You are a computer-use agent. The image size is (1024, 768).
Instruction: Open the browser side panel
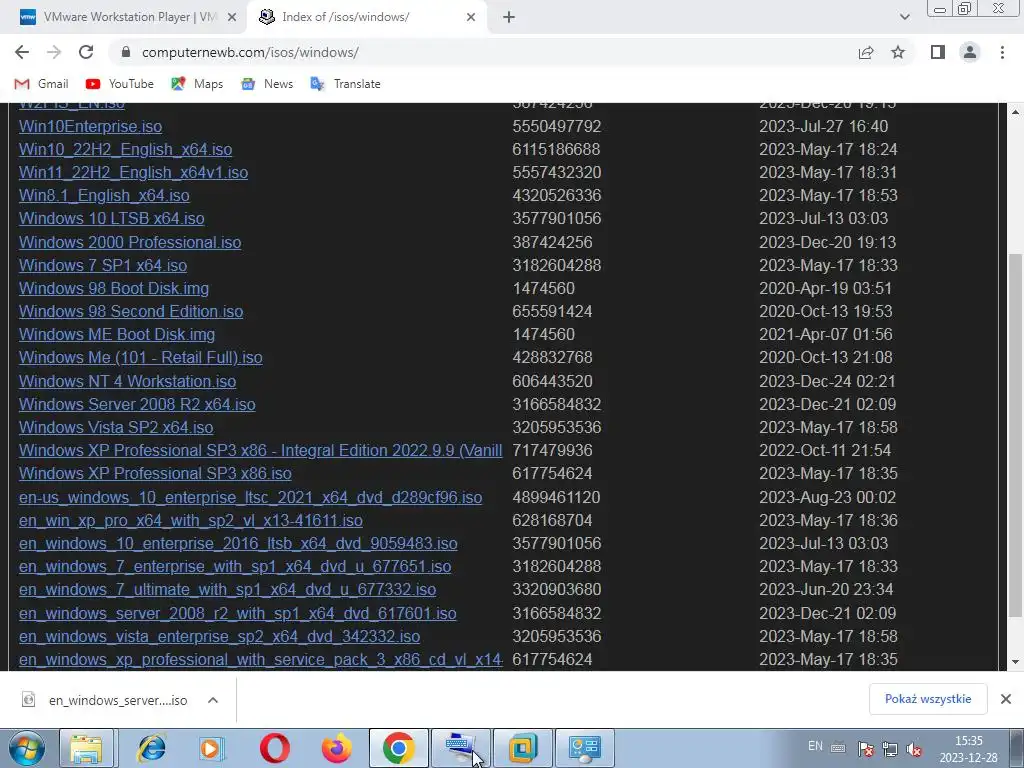[x=938, y=52]
